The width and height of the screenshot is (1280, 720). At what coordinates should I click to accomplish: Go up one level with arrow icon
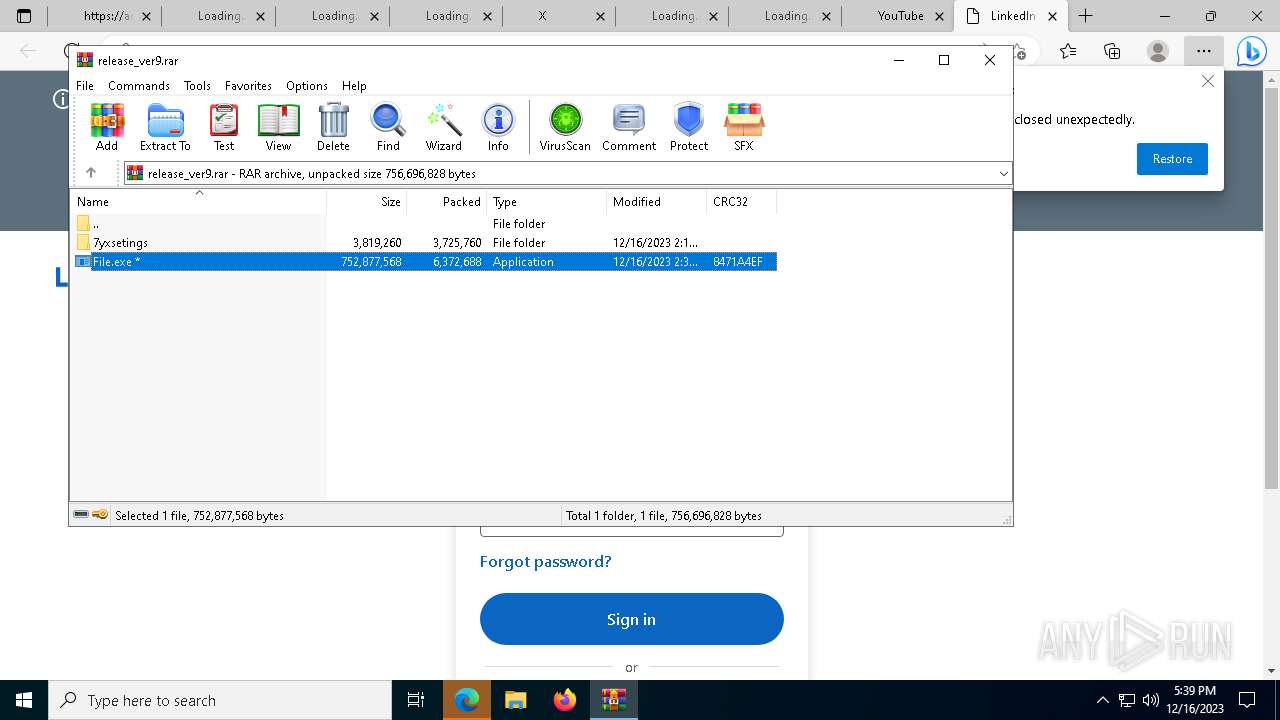[91, 173]
